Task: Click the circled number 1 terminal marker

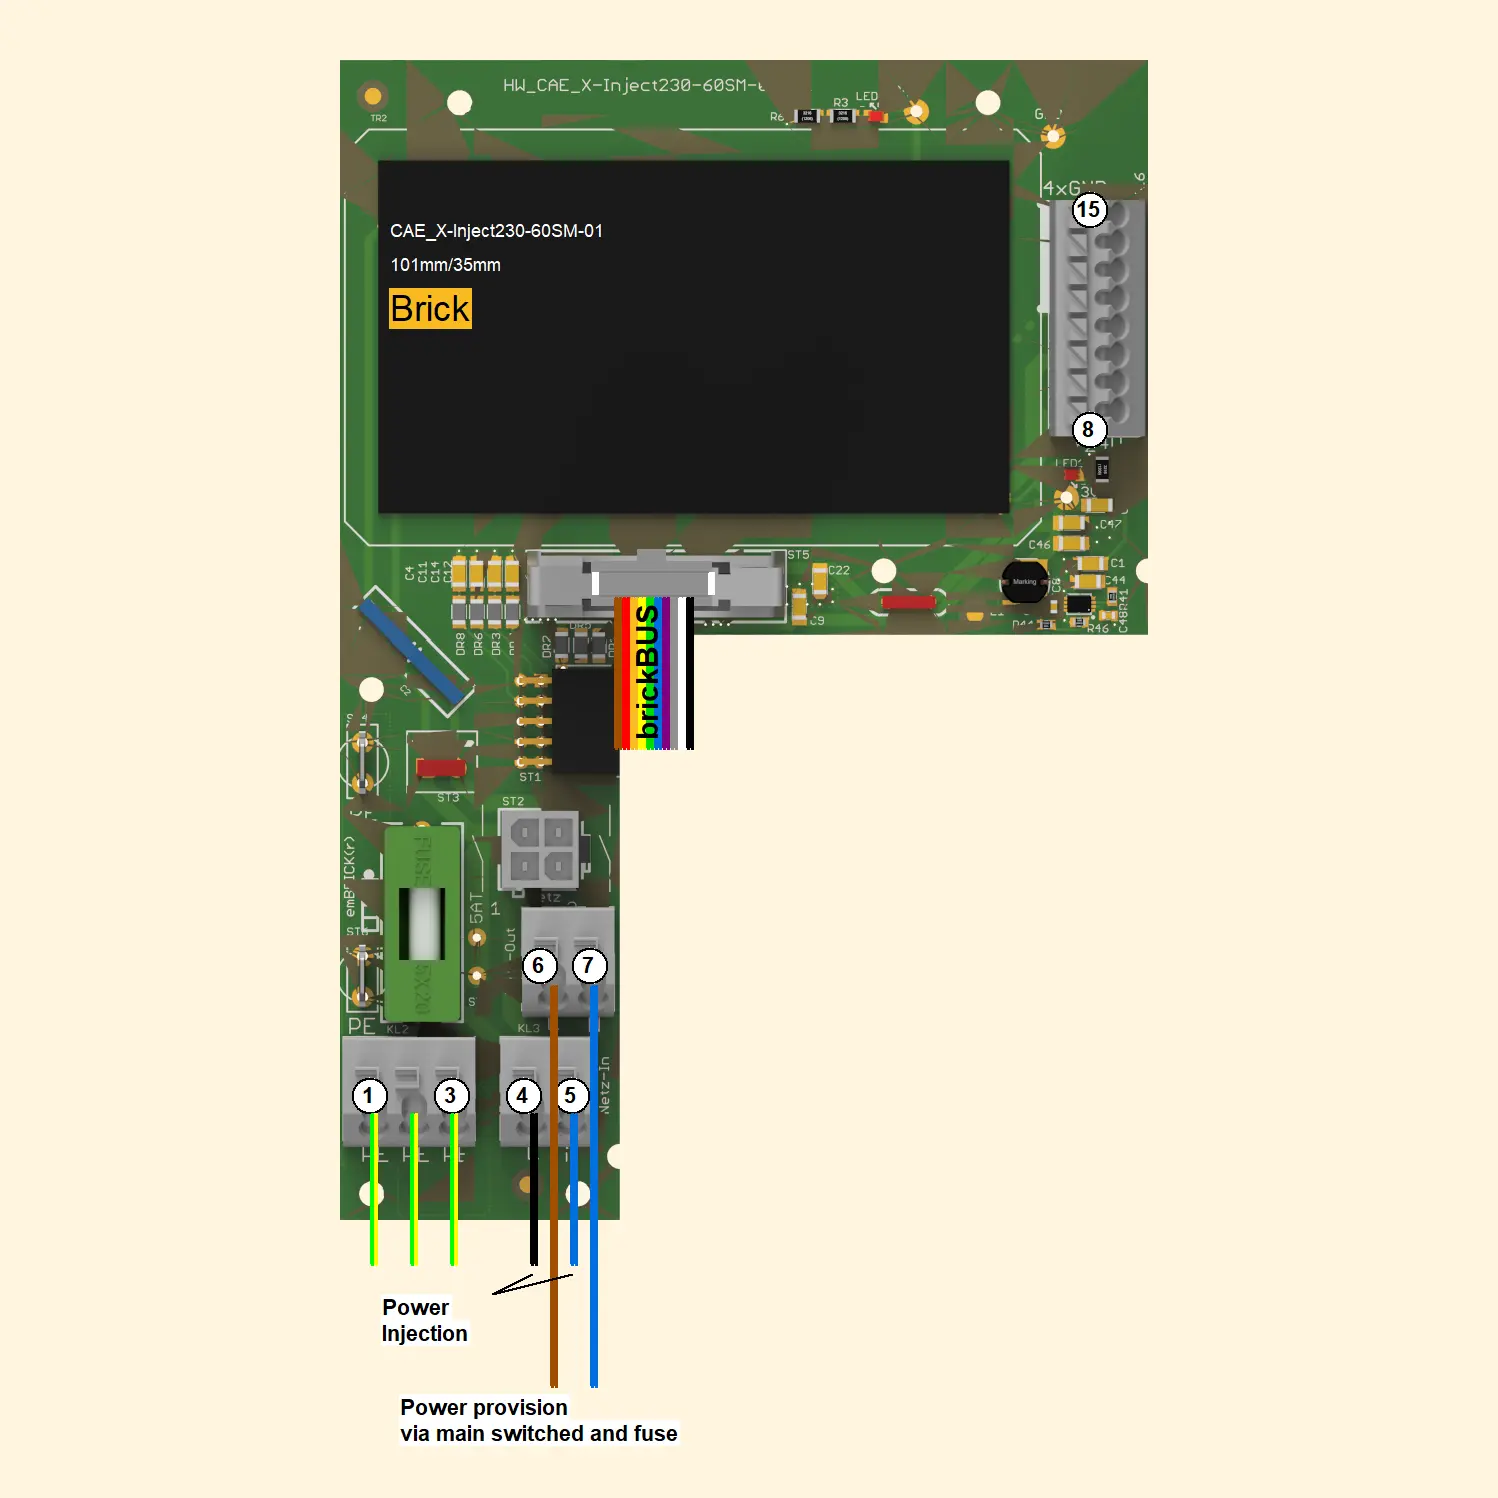Action: click(x=368, y=1096)
